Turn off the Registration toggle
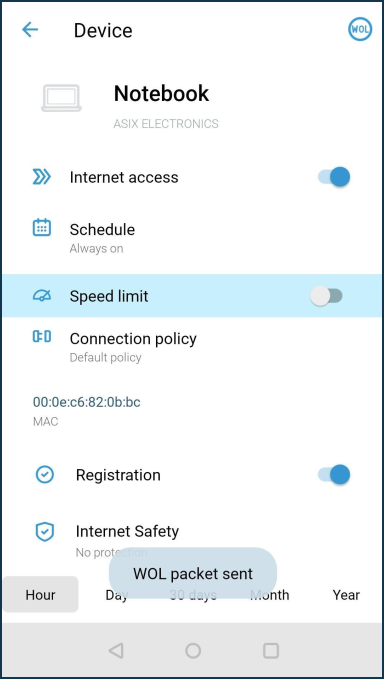 pyautogui.click(x=334, y=475)
